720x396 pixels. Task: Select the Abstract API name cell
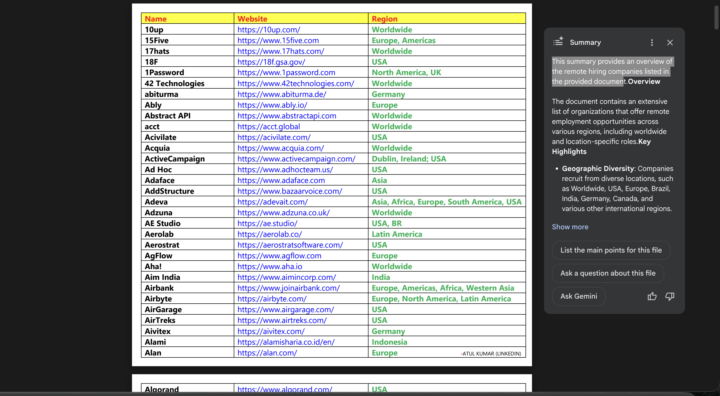coord(187,116)
